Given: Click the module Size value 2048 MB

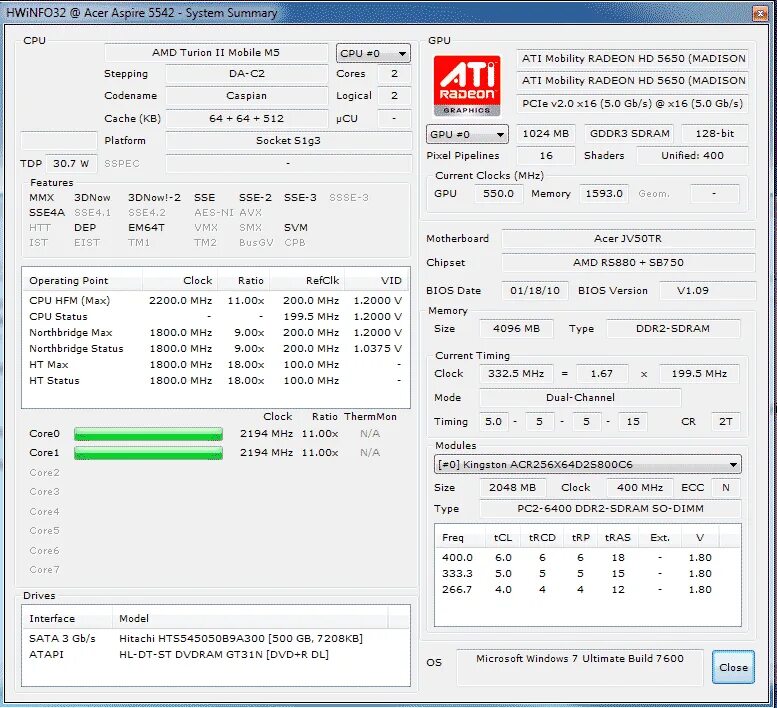Looking at the screenshot, I should coord(512,488).
